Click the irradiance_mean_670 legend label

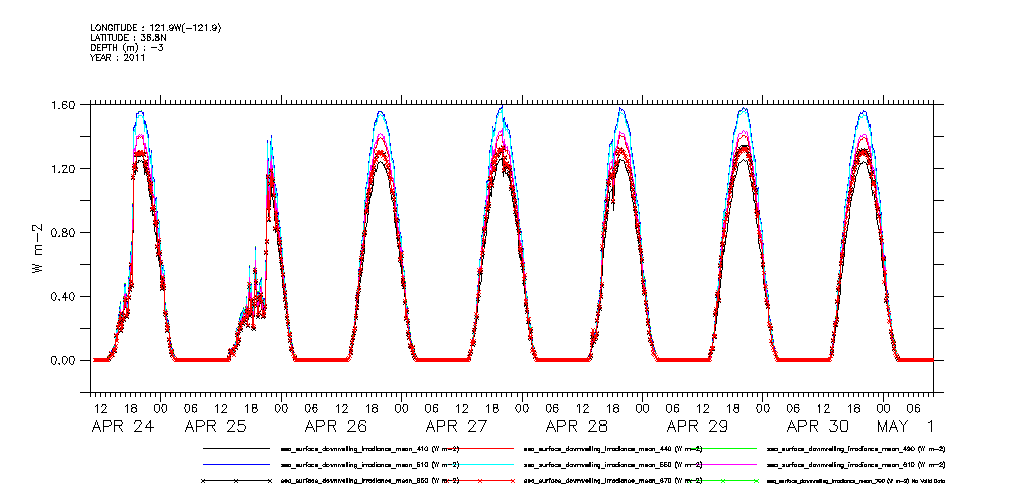[x=613, y=481]
